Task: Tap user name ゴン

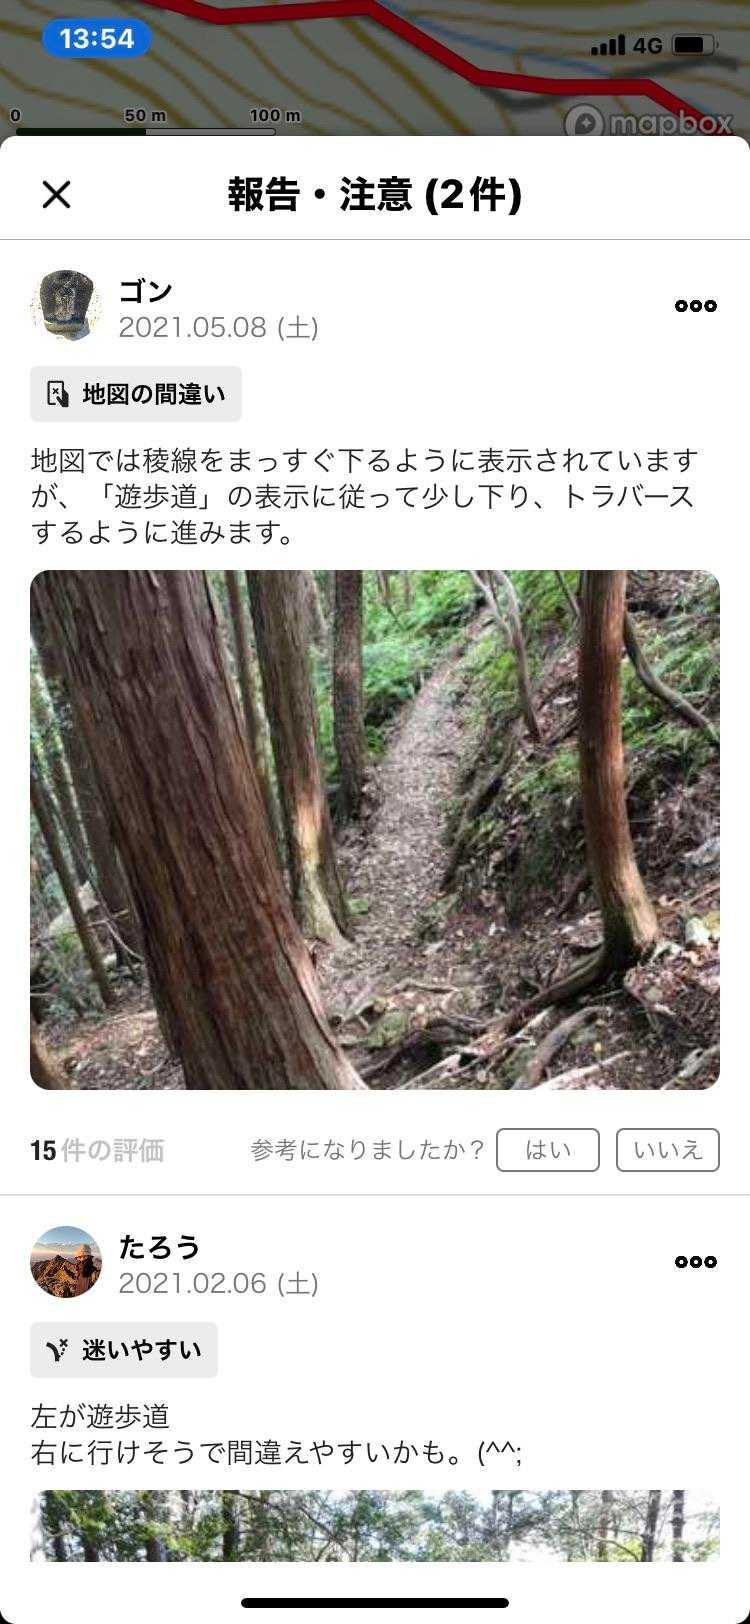Action: pyautogui.click(x=146, y=291)
